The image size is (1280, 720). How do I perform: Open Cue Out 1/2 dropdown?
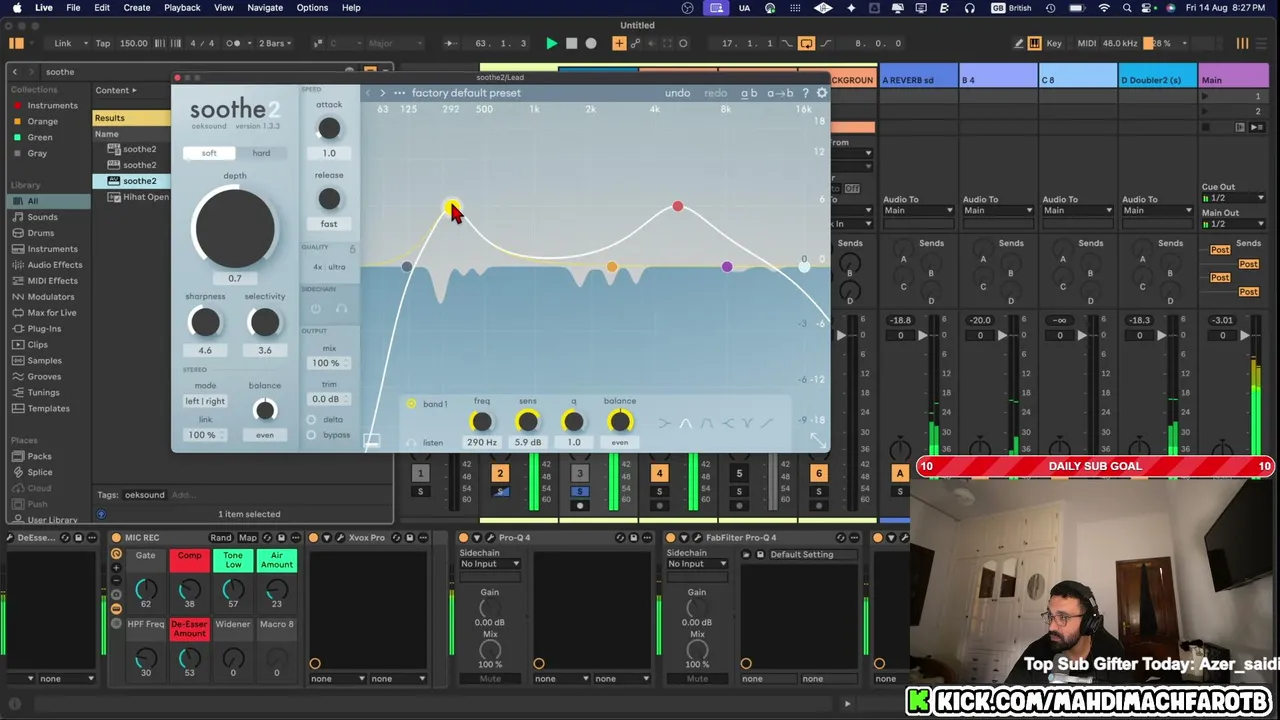(x=1234, y=198)
